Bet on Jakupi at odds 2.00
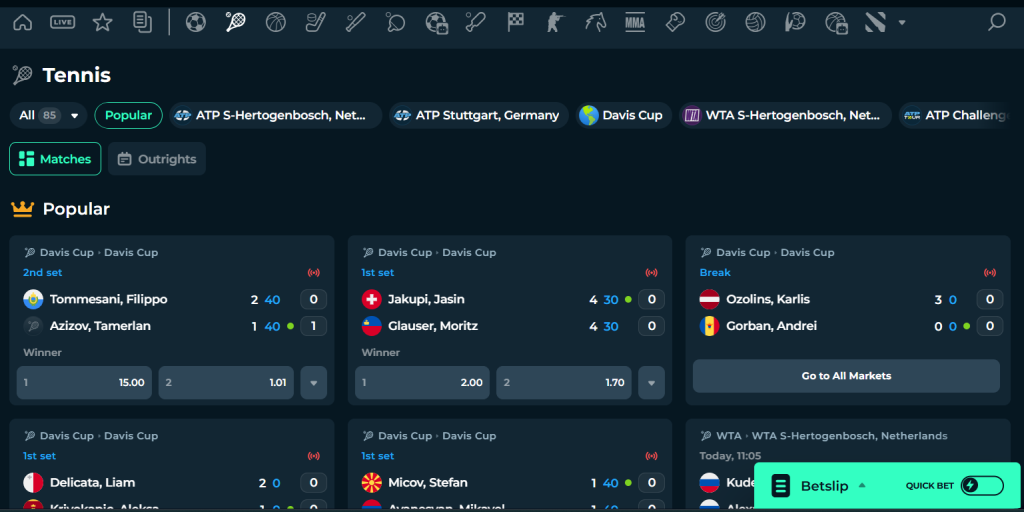Image resolution: width=1024 pixels, height=512 pixels. [x=423, y=383]
